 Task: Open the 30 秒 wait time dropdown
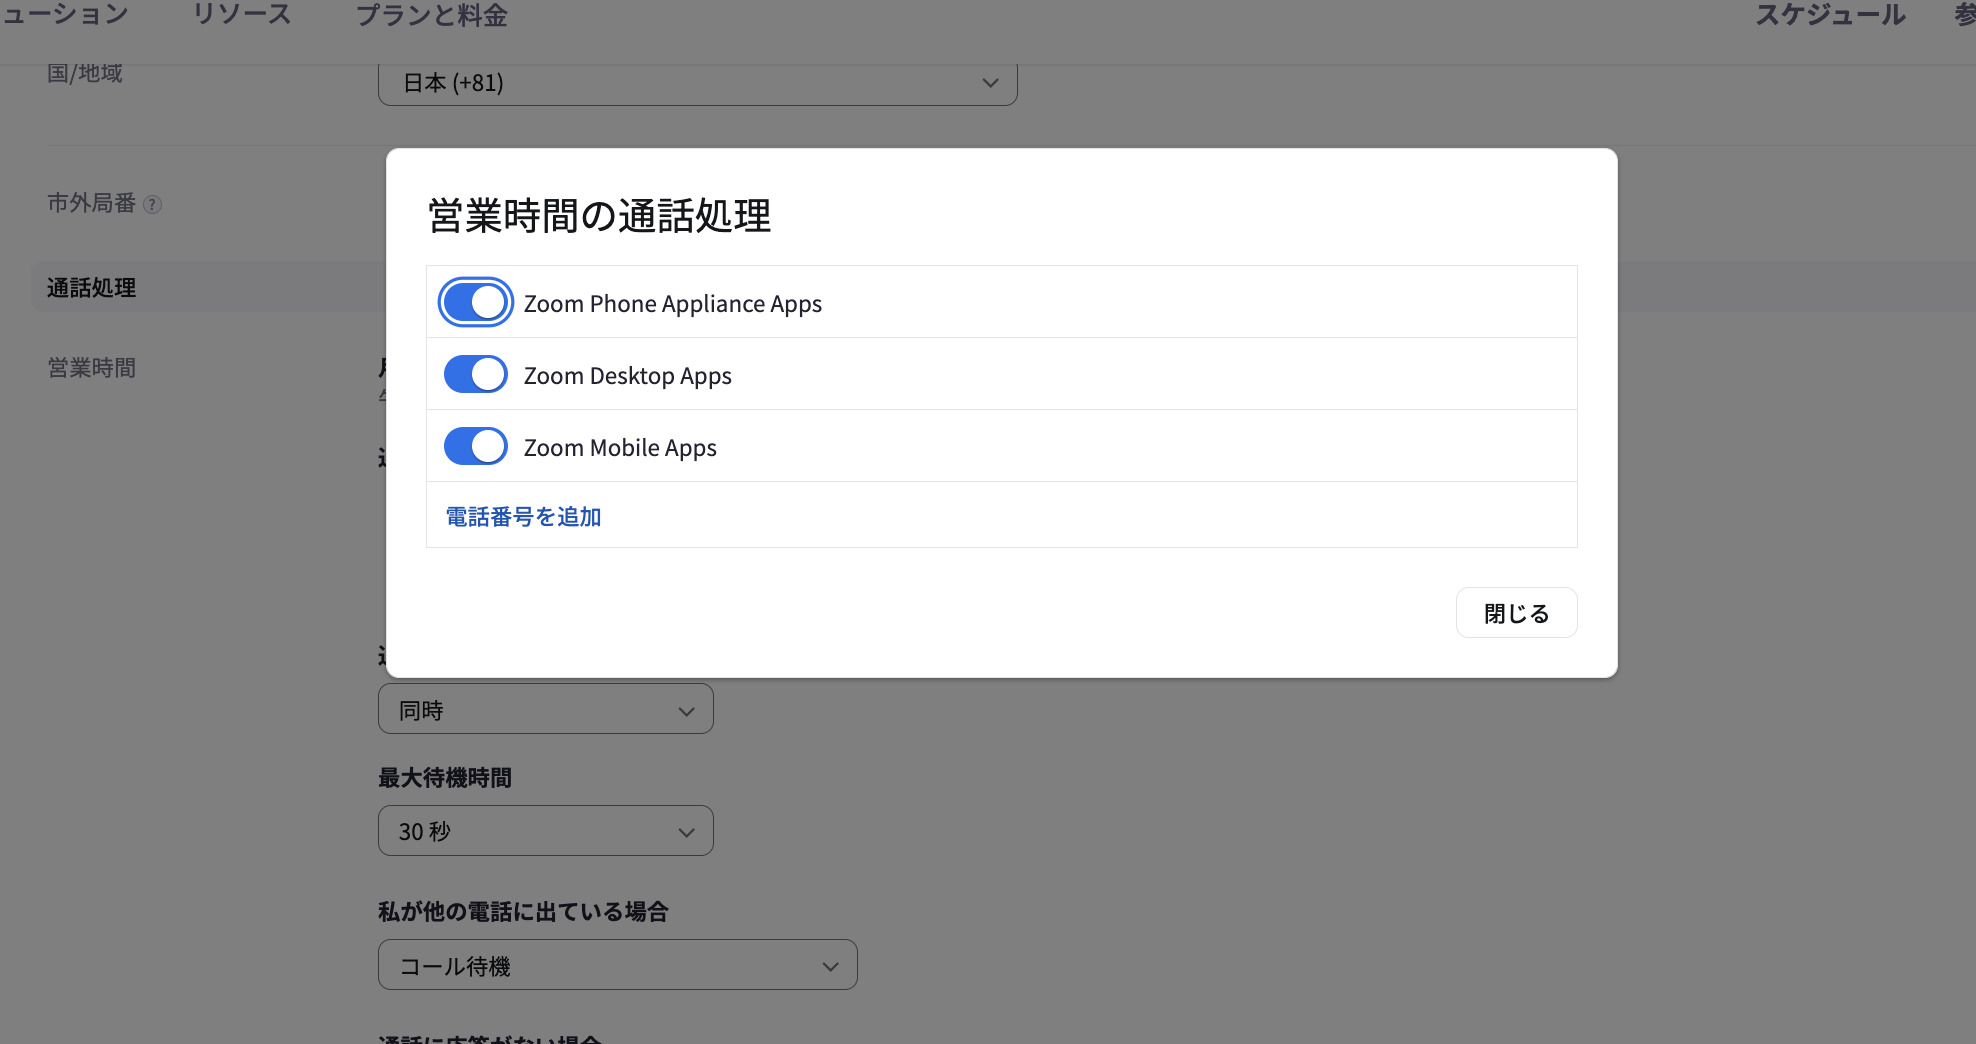545,831
